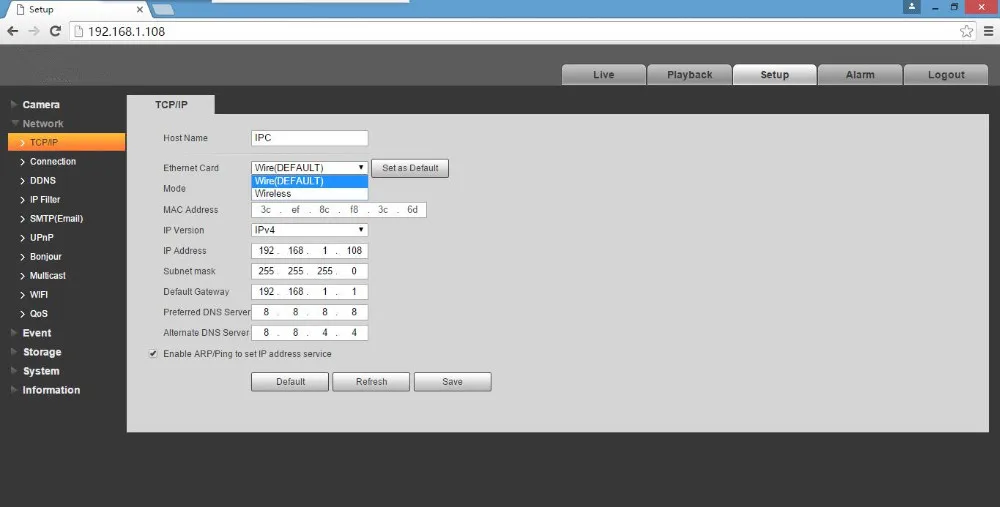The height and width of the screenshot is (507, 1000).
Task: Open SMTP(Email) settings
Action: pyautogui.click(x=56, y=218)
